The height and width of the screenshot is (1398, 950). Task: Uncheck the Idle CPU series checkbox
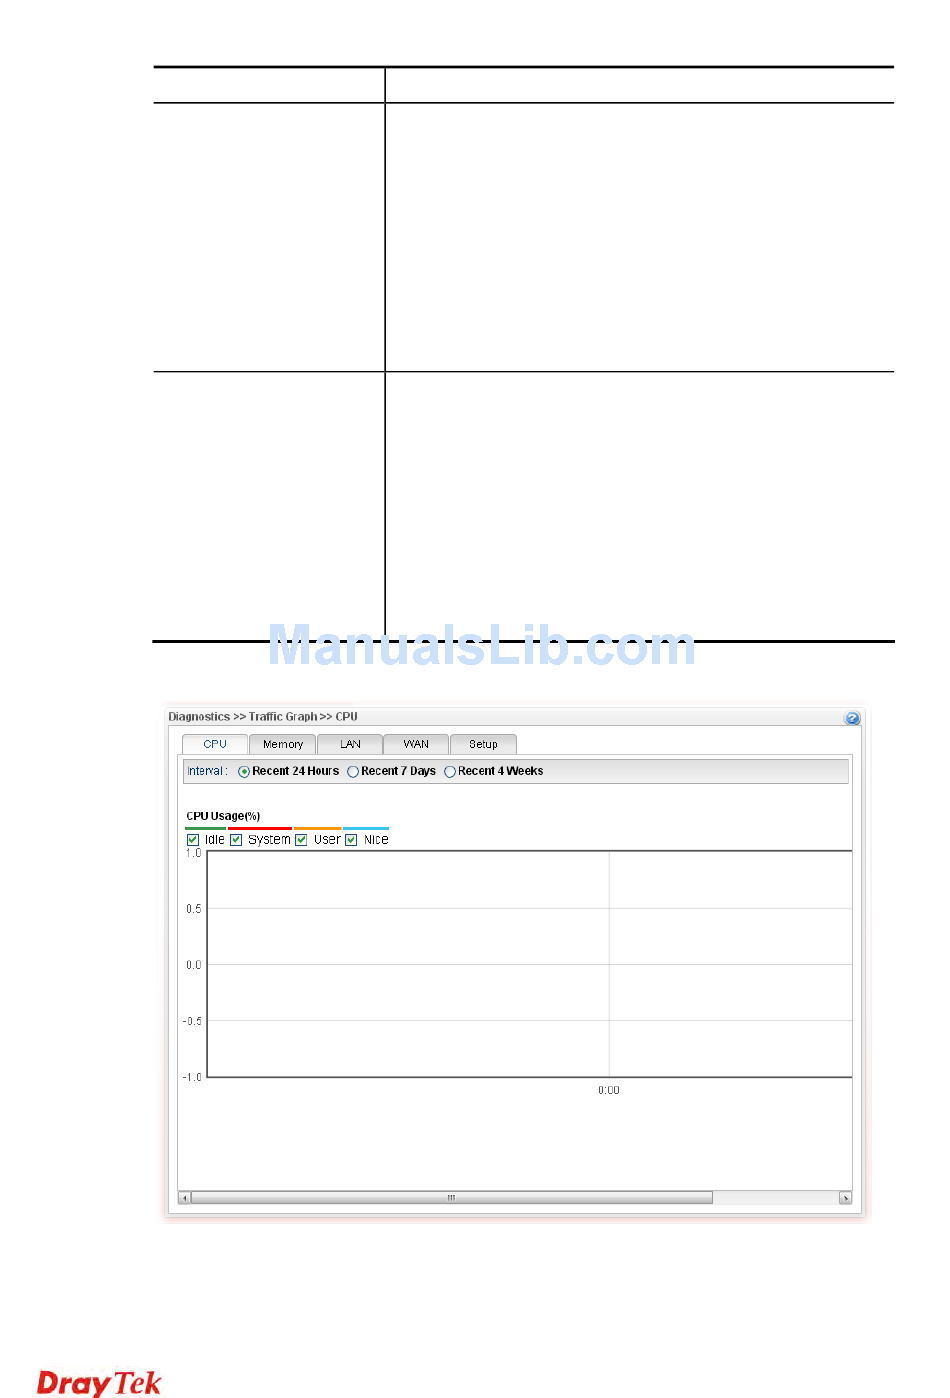click(193, 840)
